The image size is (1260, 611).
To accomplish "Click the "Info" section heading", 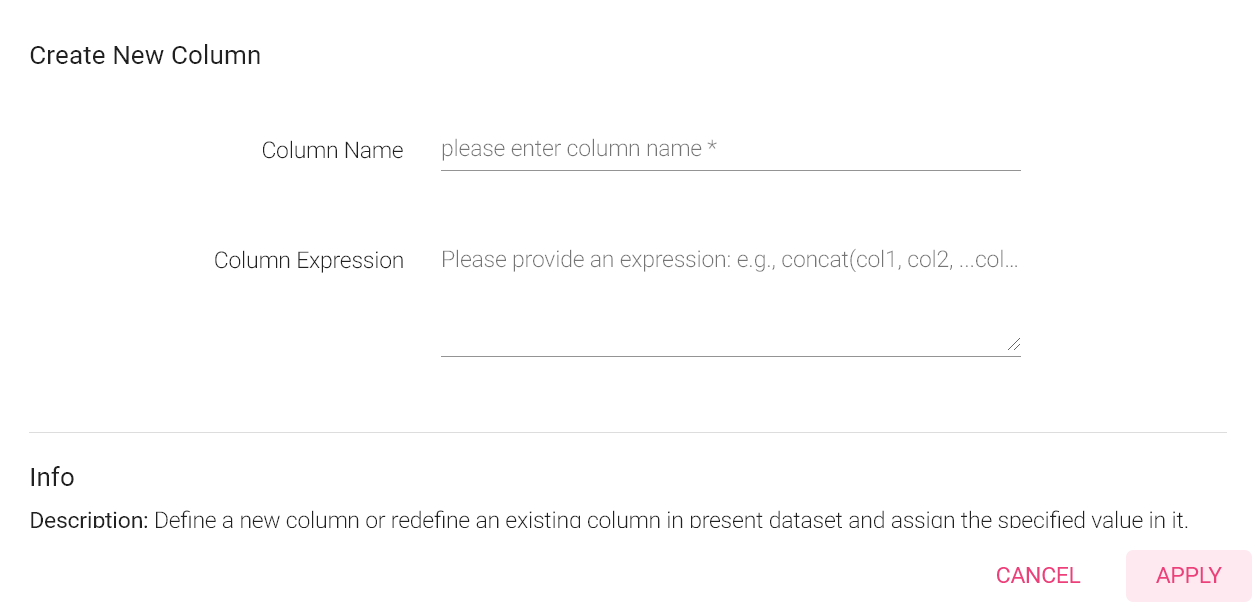I will [52, 478].
